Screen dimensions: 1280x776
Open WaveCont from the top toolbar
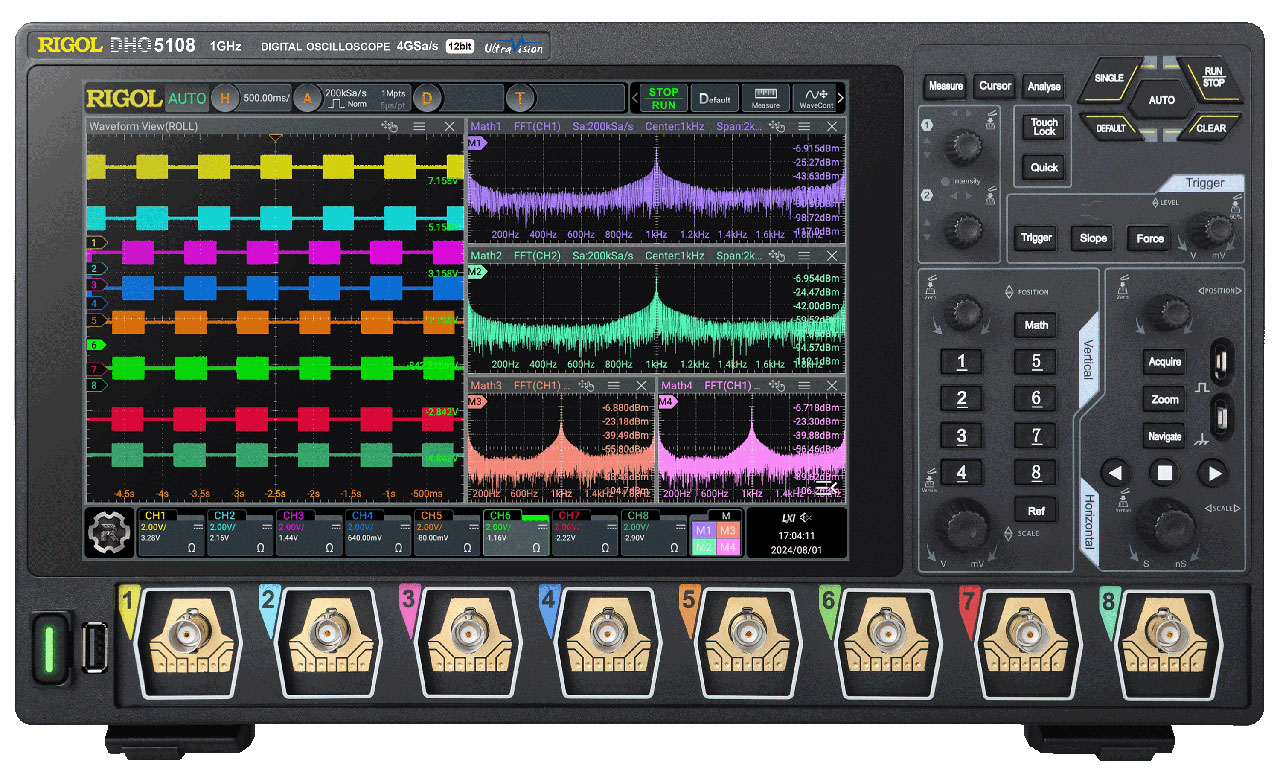tap(817, 97)
